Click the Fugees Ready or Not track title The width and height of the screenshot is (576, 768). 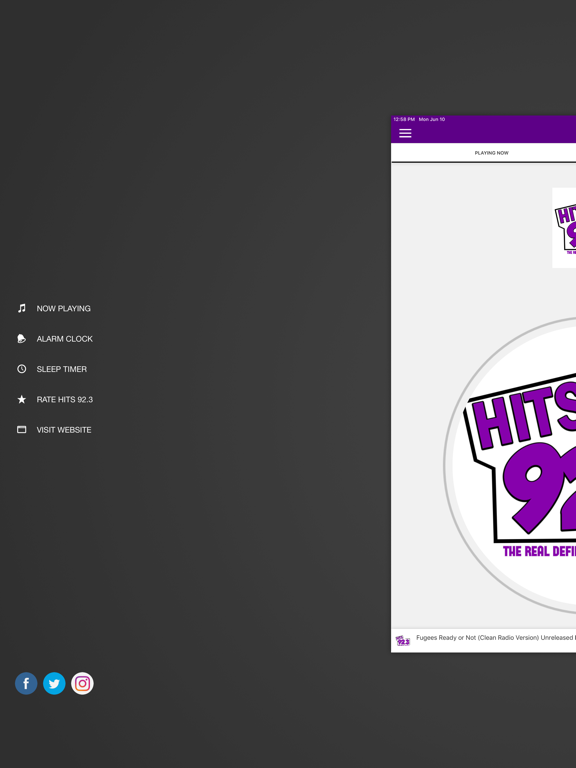(496, 638)
